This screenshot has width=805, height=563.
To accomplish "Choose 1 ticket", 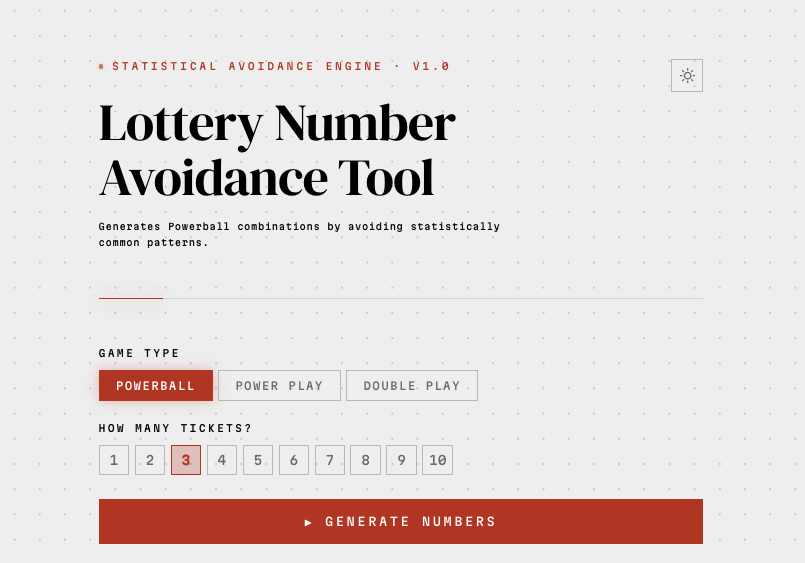I will [x=114, y=460].
